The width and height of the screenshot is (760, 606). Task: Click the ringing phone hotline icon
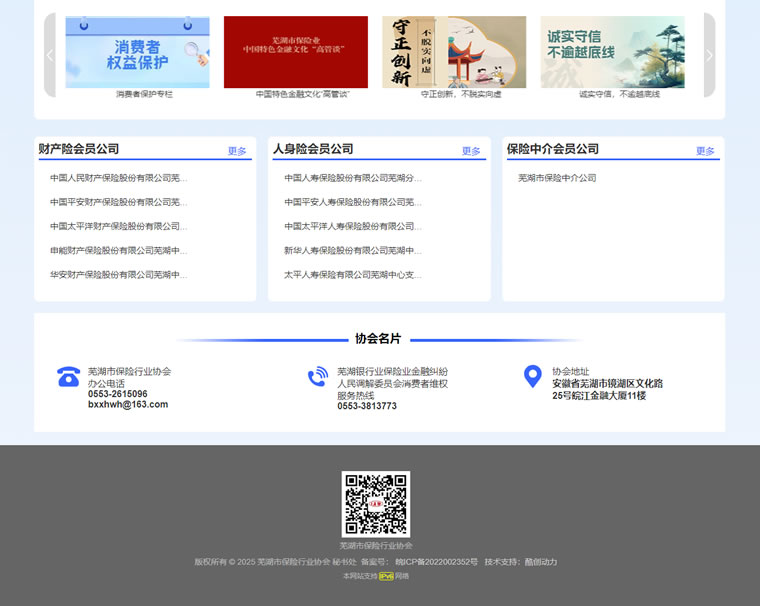coord(318,377)
